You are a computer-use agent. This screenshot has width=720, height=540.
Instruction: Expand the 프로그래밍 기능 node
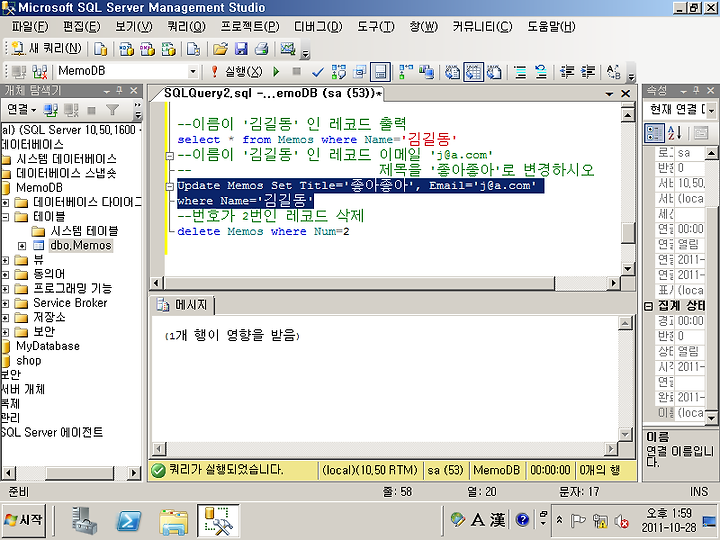coord(5,289)
